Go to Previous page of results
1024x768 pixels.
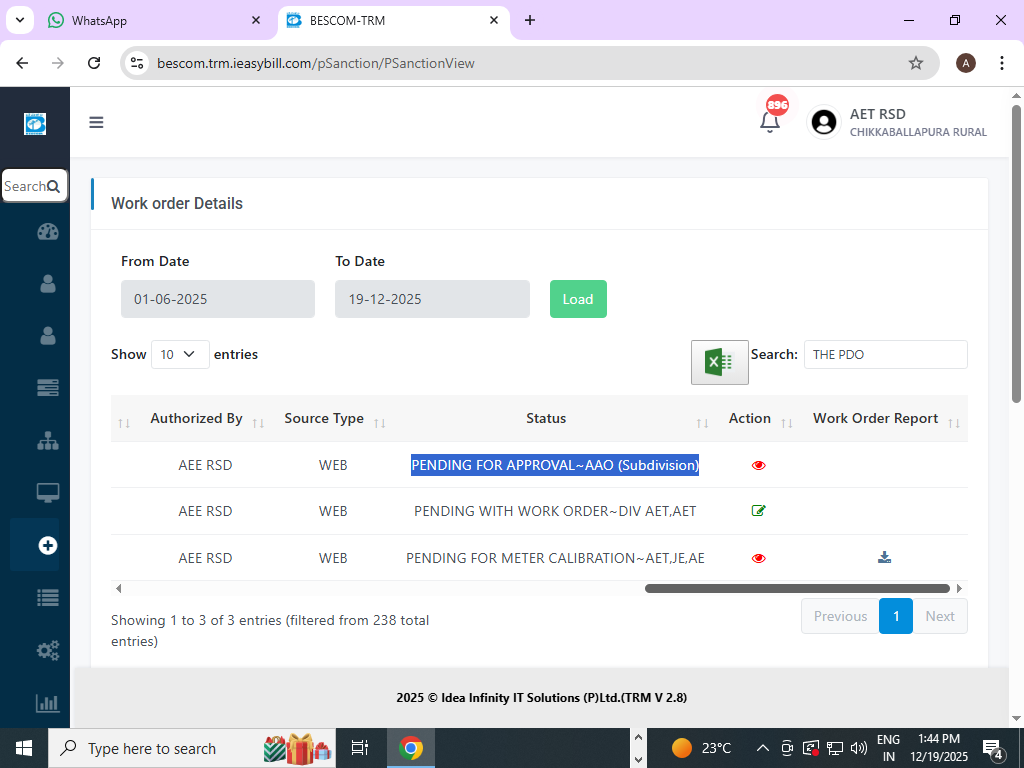(x=840, y=616)
